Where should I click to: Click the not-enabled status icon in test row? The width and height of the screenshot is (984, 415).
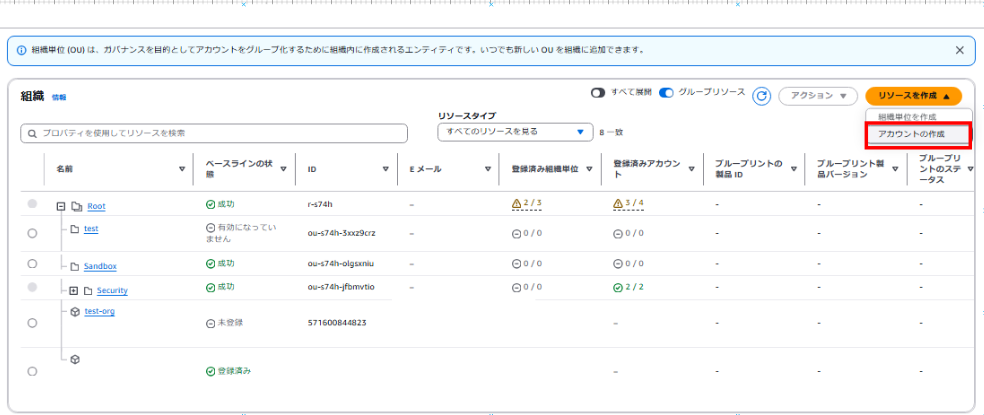(x=210, y=227)
